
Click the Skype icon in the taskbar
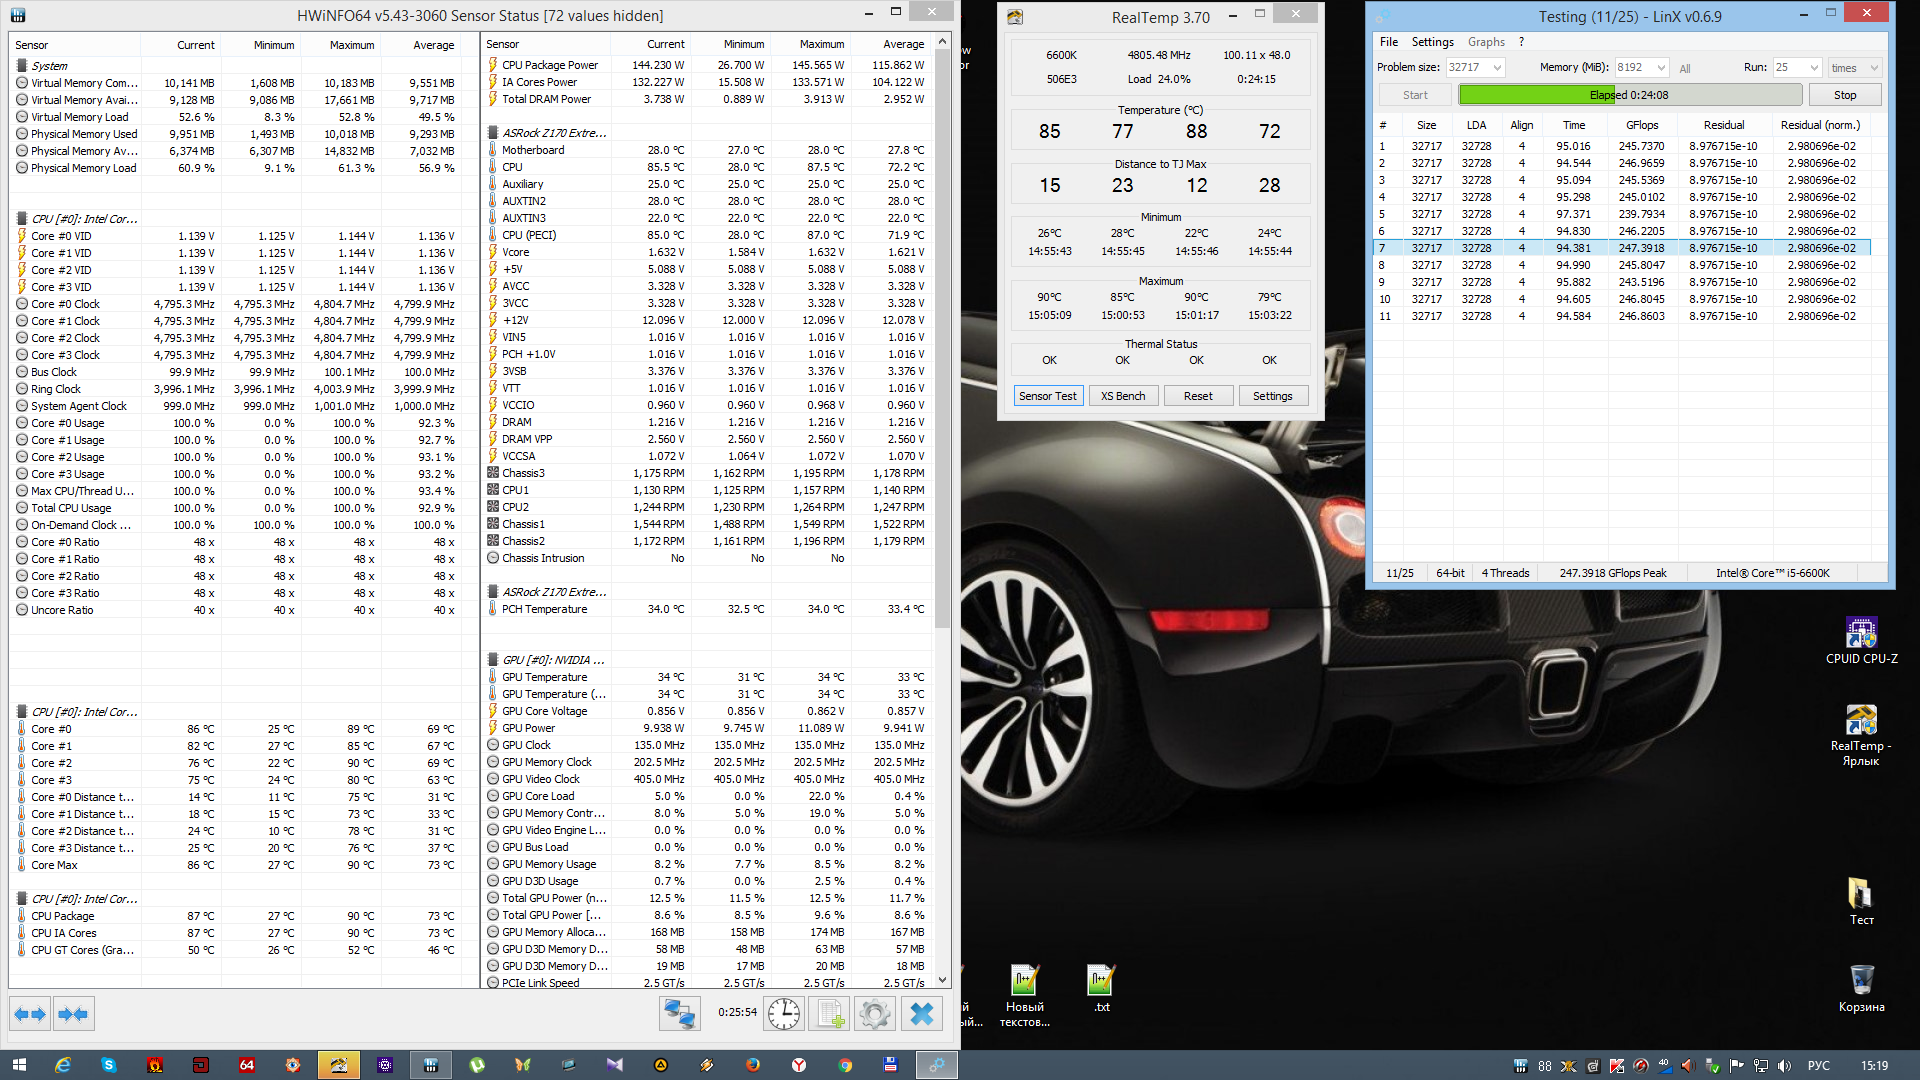108,1065
